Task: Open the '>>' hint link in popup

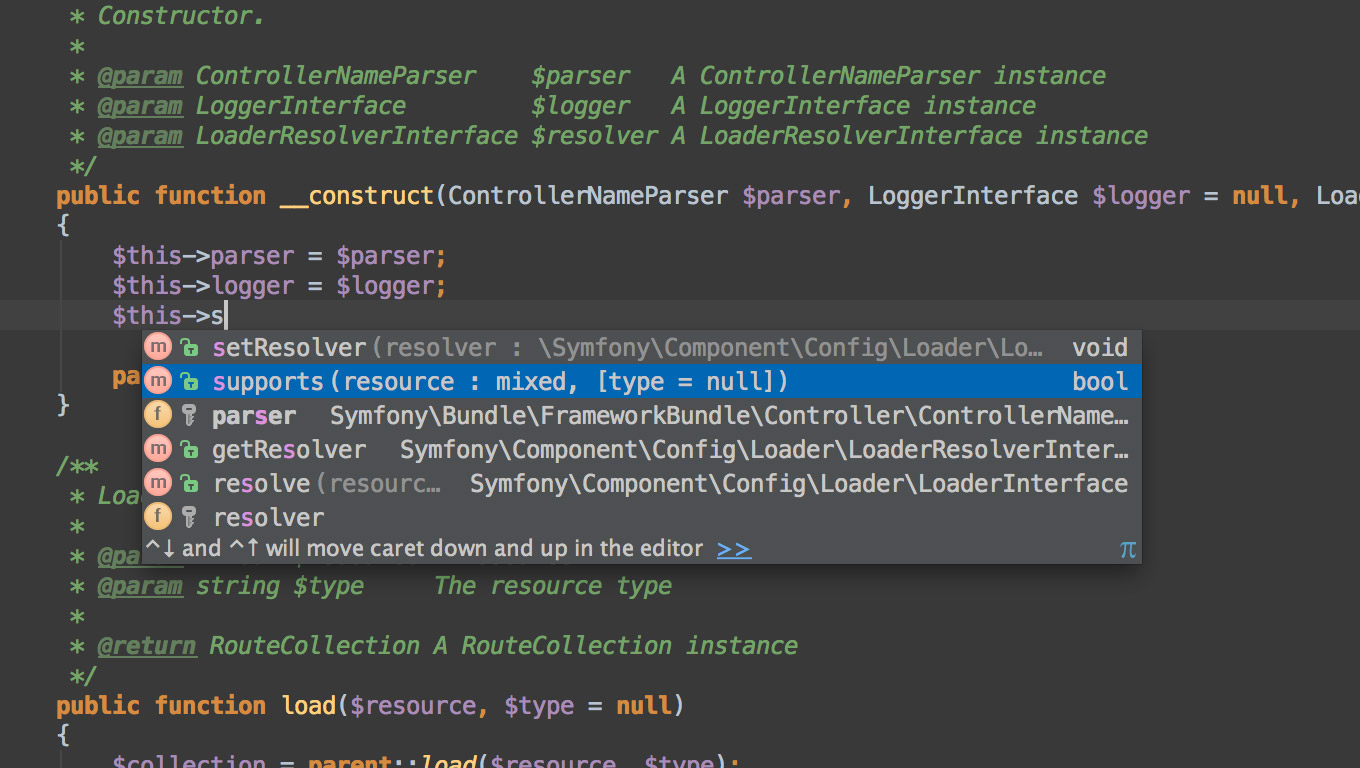Action: pyautogui.click(x=734, y=548)
